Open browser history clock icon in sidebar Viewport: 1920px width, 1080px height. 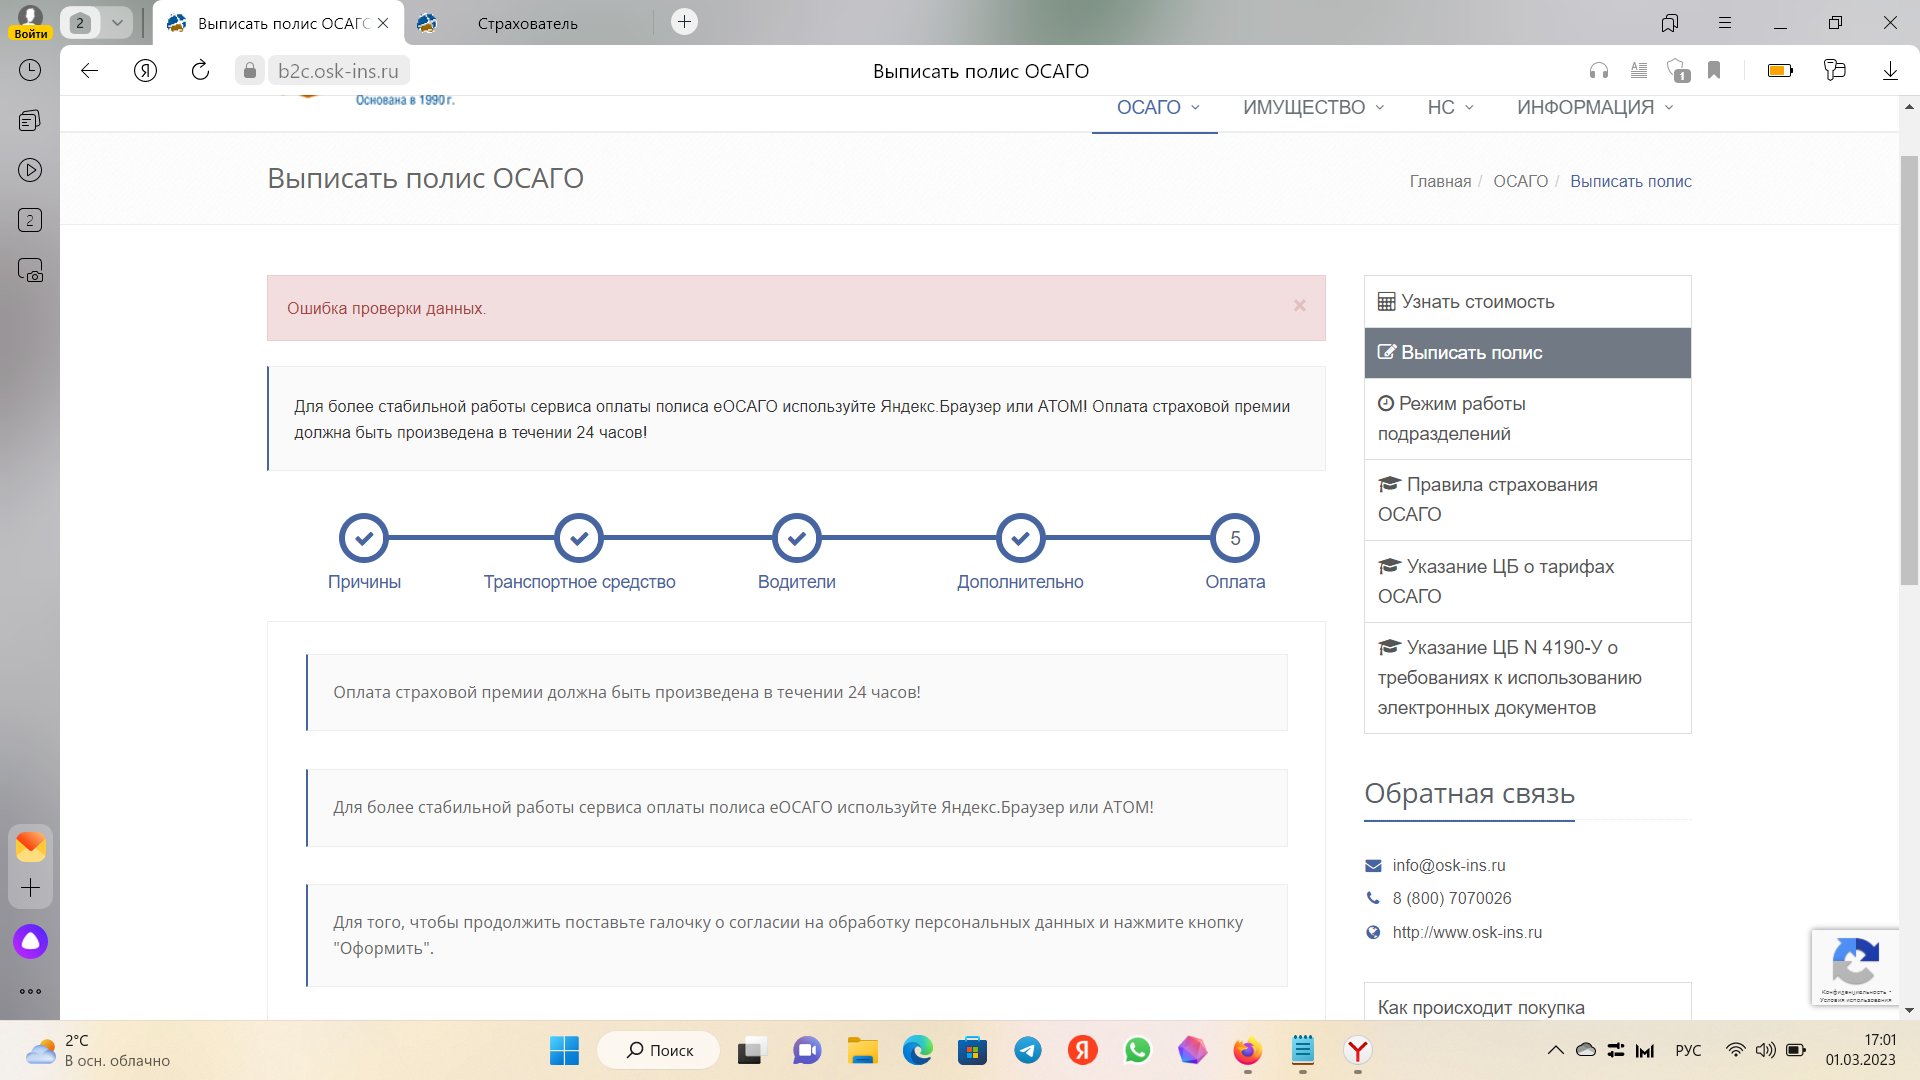tap(30, 70)
